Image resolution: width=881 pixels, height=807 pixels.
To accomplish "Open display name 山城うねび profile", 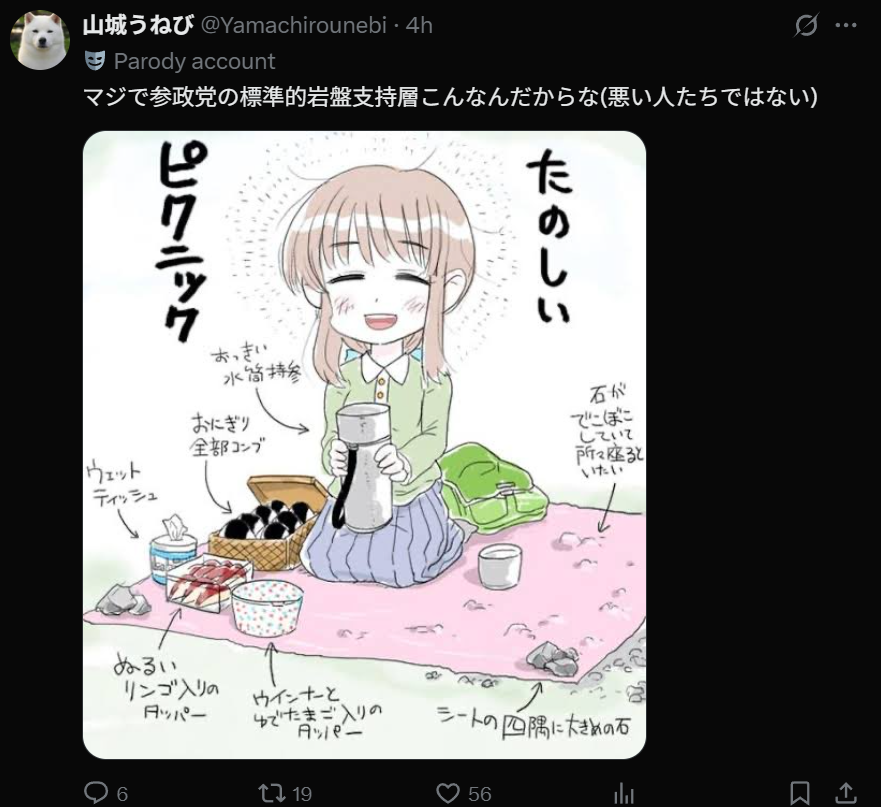I will click(138, 25).
